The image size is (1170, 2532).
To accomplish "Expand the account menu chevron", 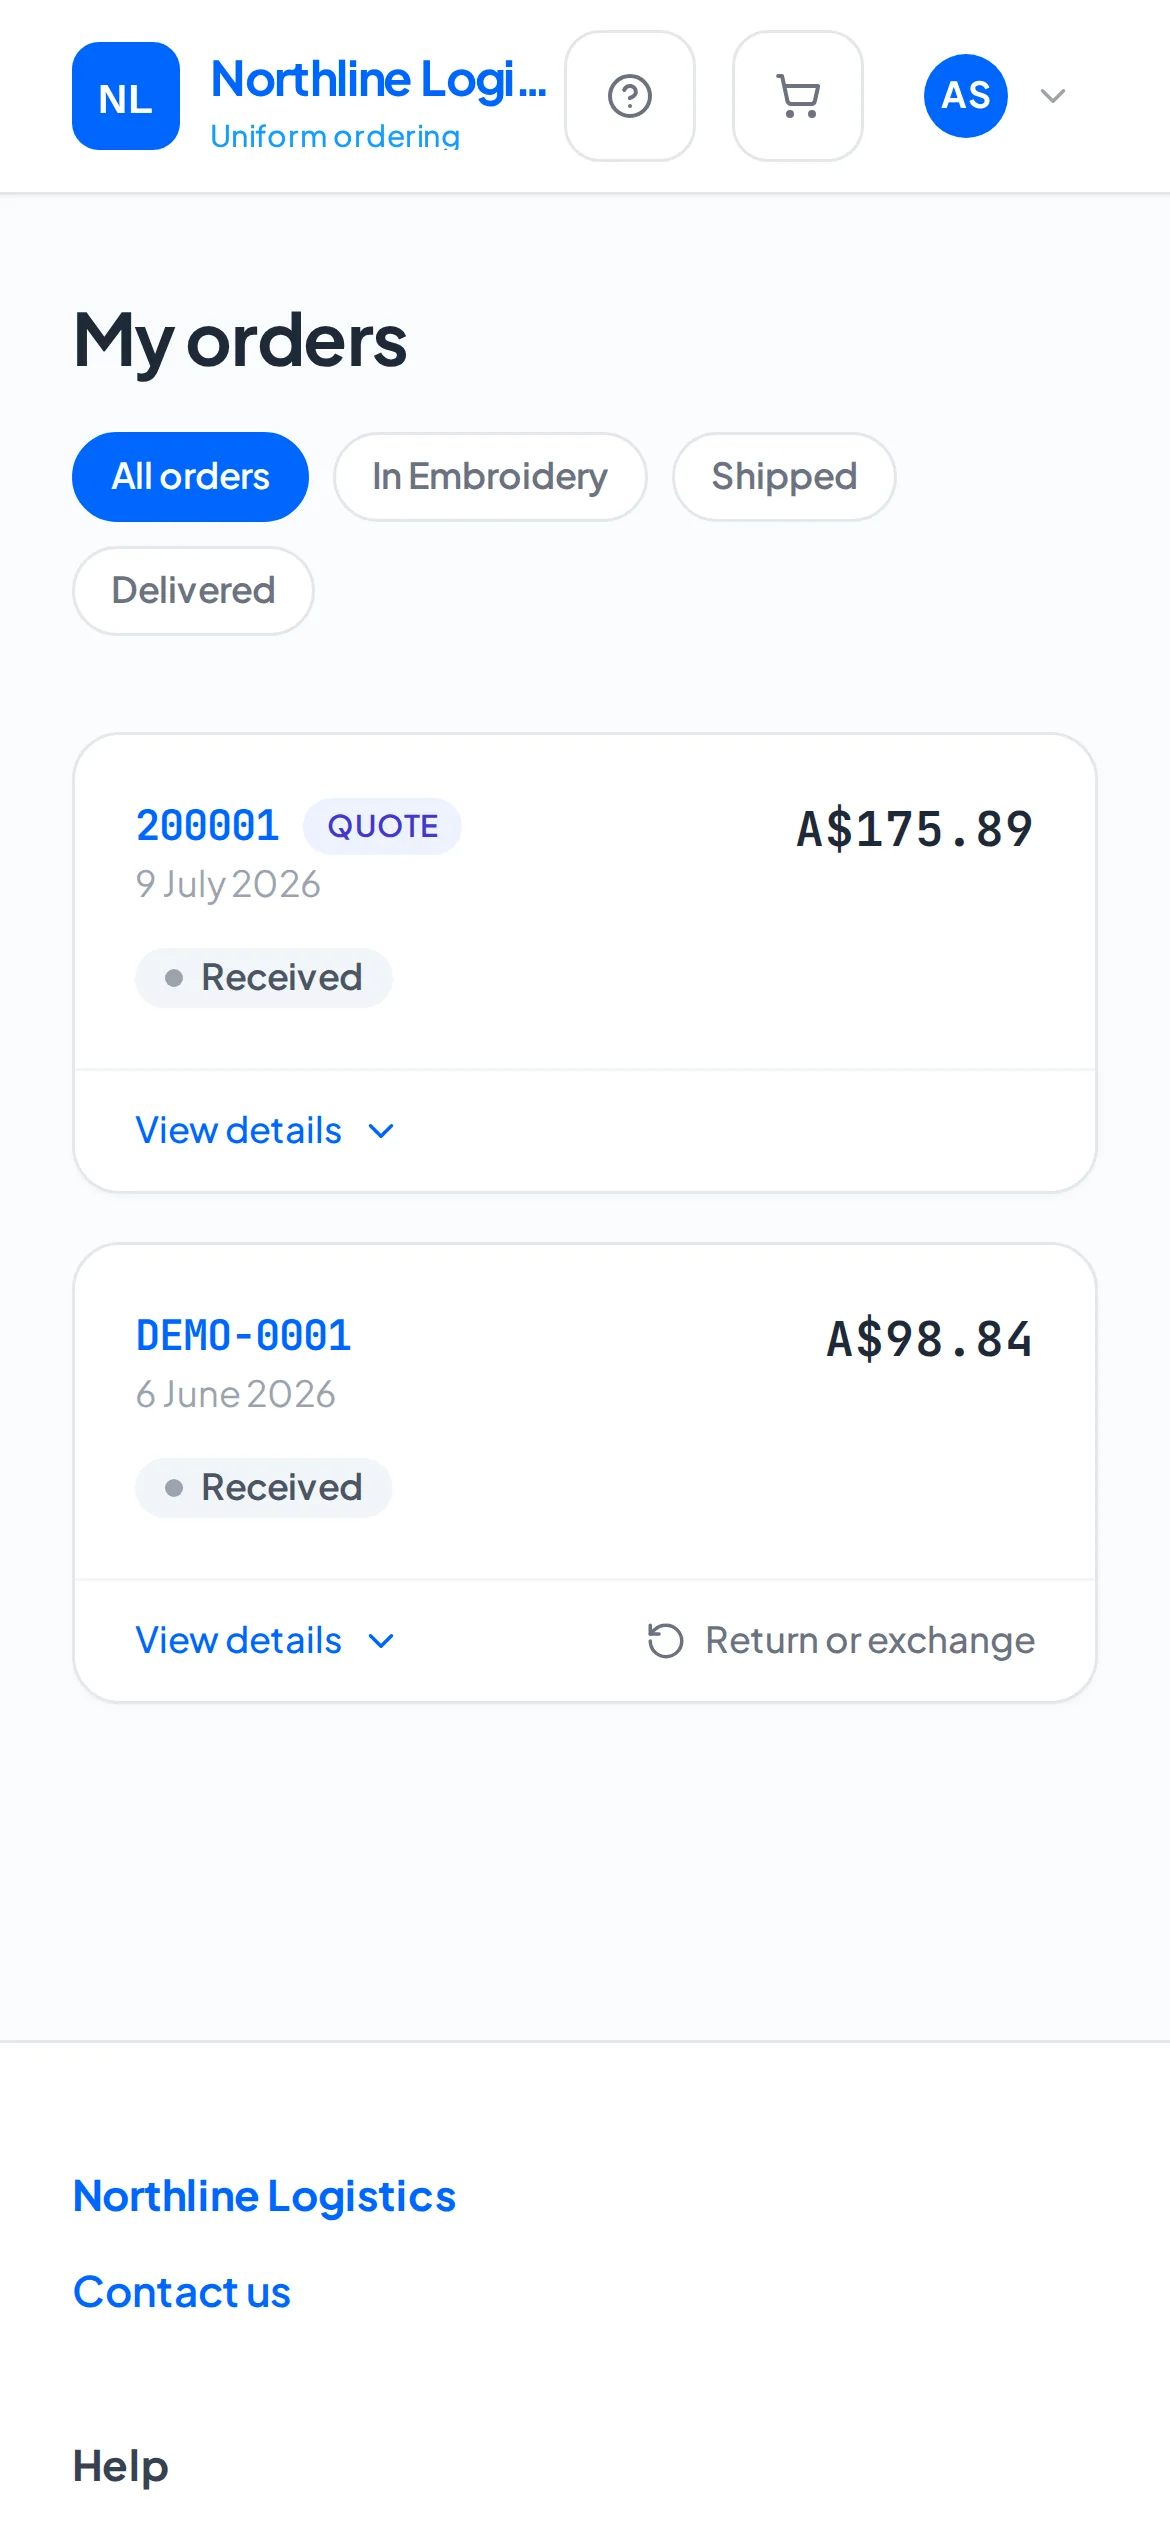I will (1053, 96).
